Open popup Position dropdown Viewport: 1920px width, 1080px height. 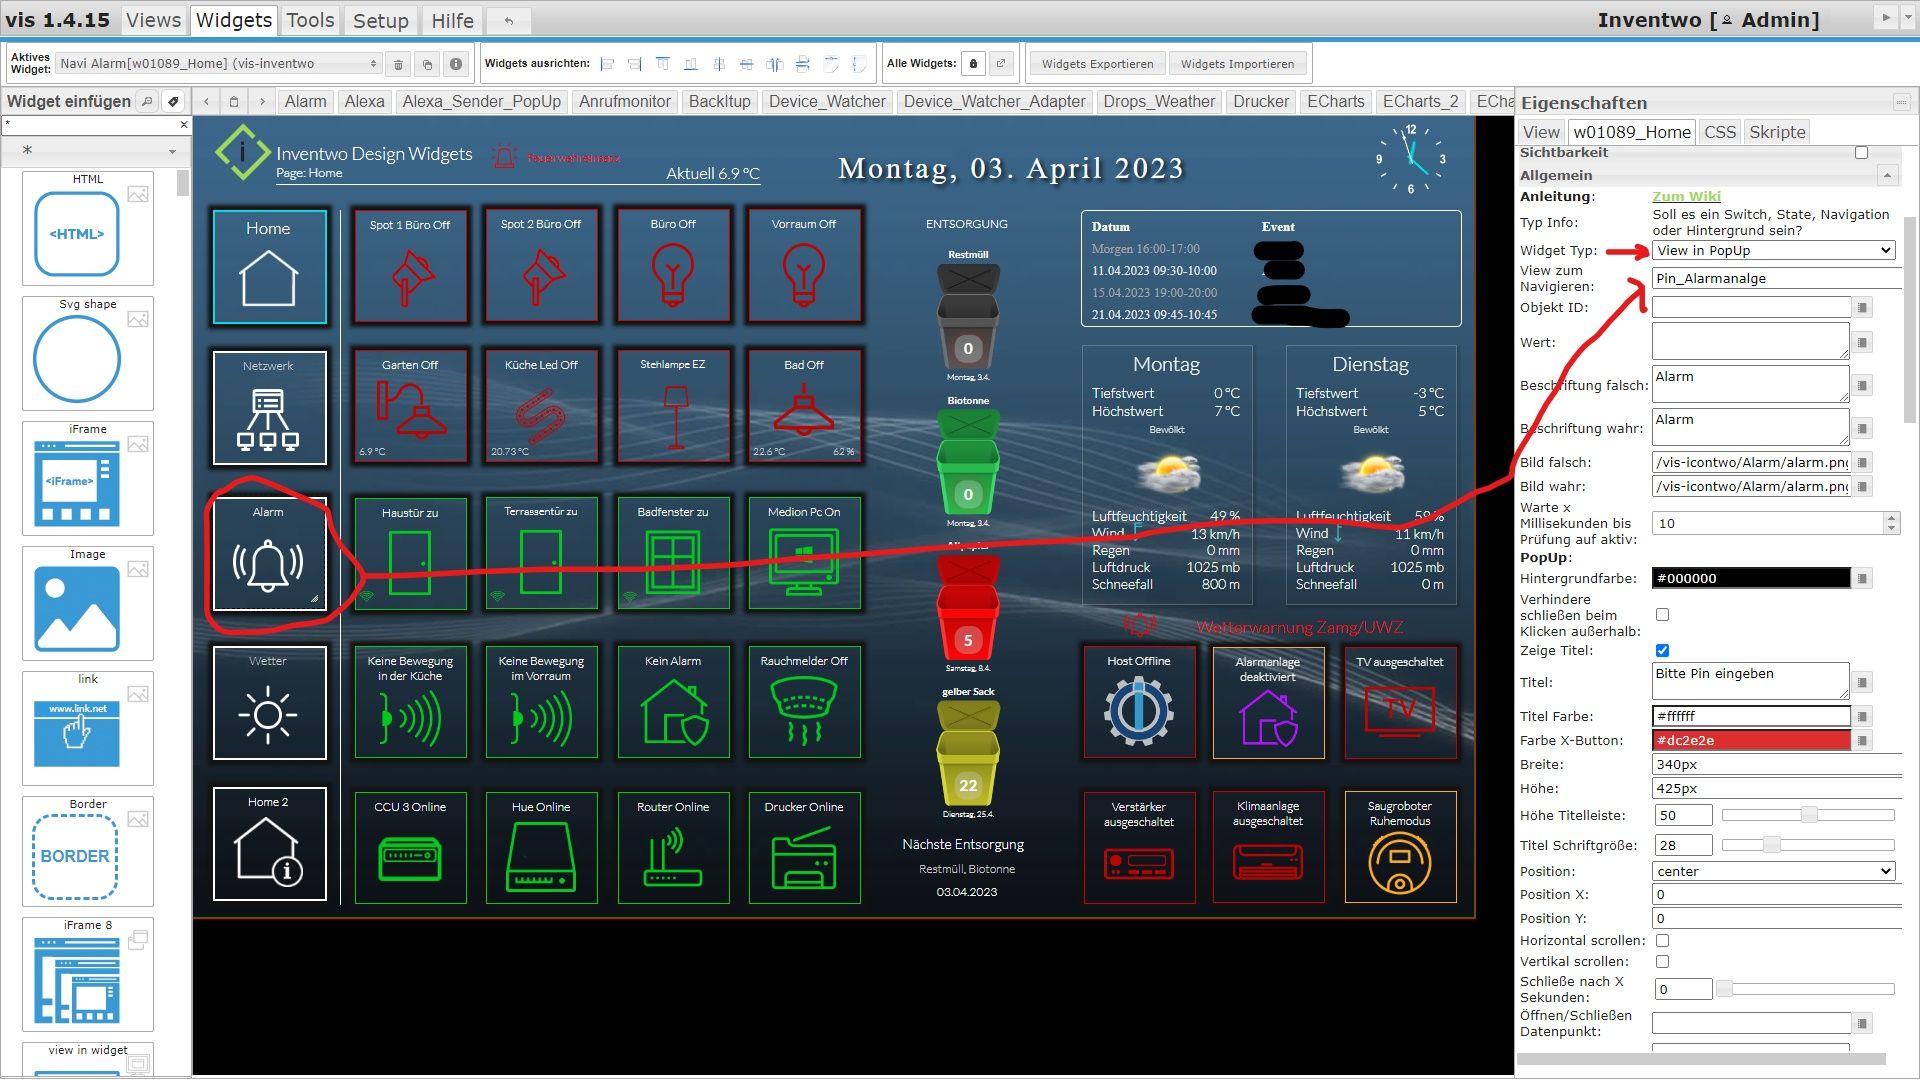(x=1773, y=871)
